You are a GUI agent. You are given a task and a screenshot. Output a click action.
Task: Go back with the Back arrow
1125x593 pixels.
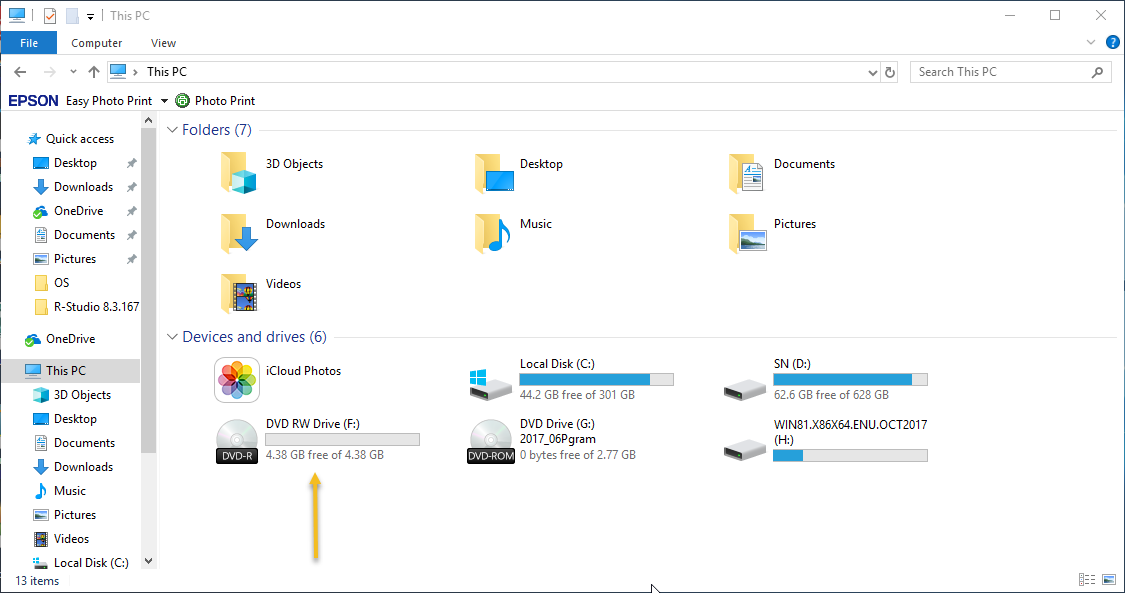tap(20, 72)
